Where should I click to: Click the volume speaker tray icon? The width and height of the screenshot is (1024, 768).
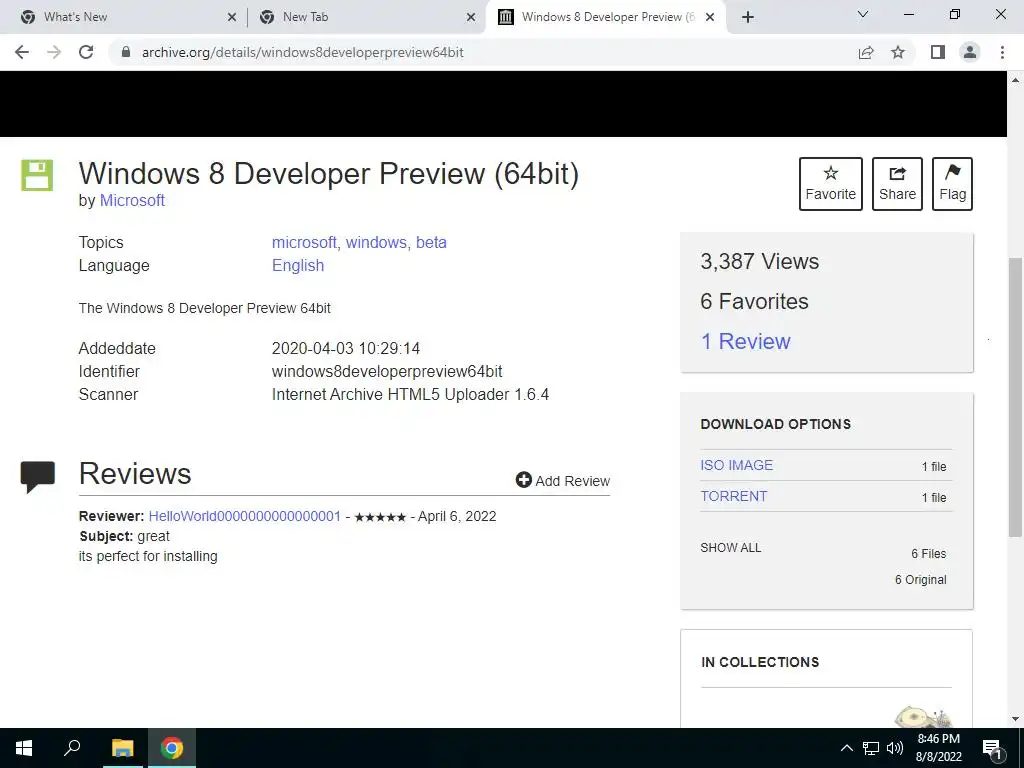pyautogui.click(x=895, y=748)
